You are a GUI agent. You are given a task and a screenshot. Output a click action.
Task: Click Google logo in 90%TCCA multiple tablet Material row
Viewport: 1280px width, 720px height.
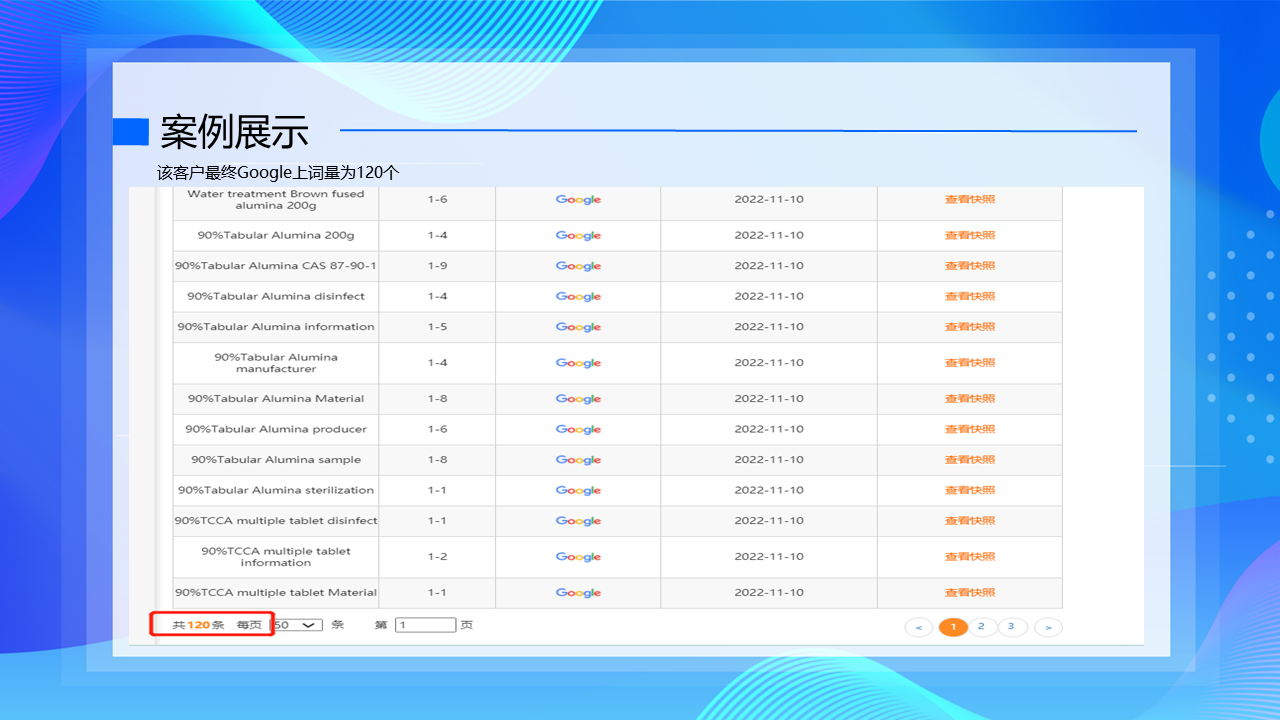[x=578, y=593]
